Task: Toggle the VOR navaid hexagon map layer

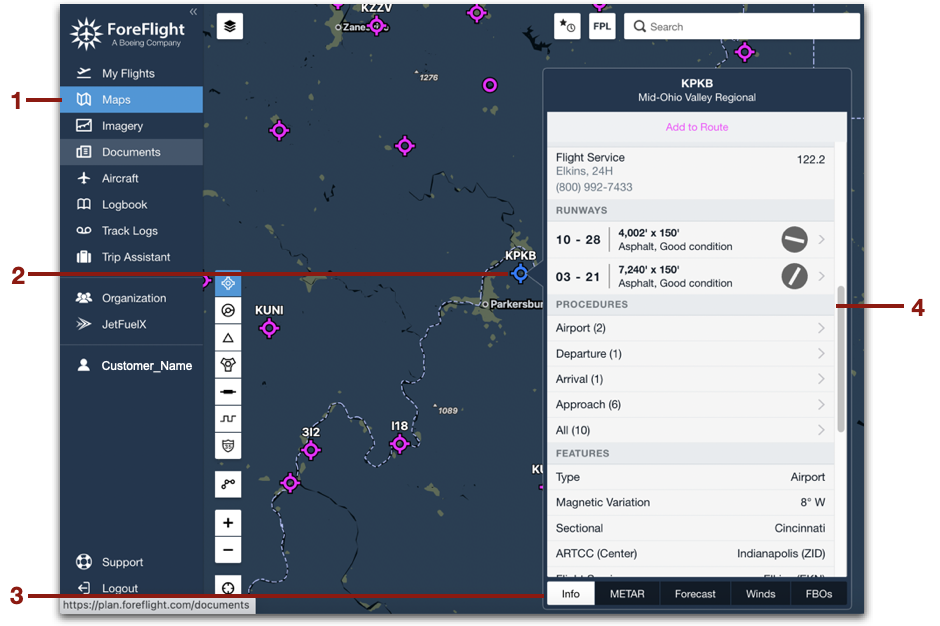Action: (228, 365)
